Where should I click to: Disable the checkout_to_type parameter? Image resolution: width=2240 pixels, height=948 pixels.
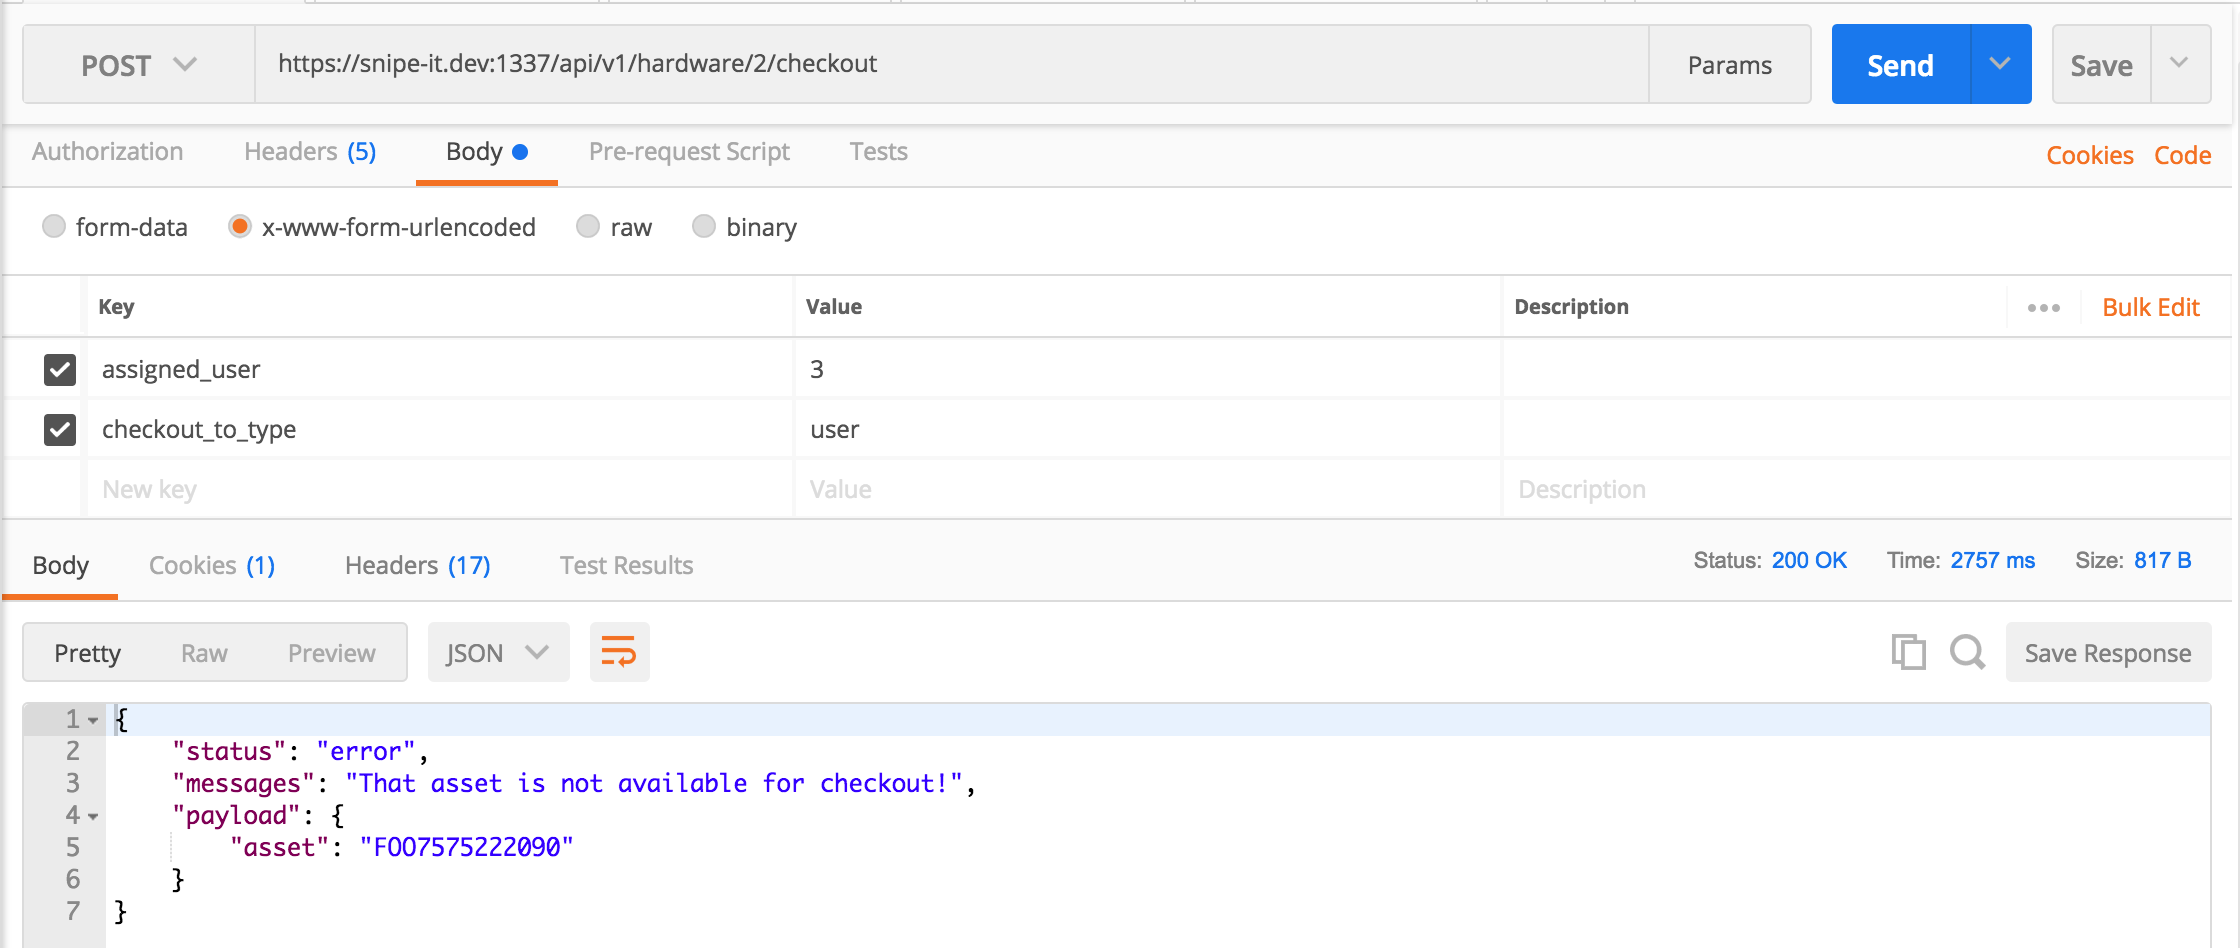59,430
